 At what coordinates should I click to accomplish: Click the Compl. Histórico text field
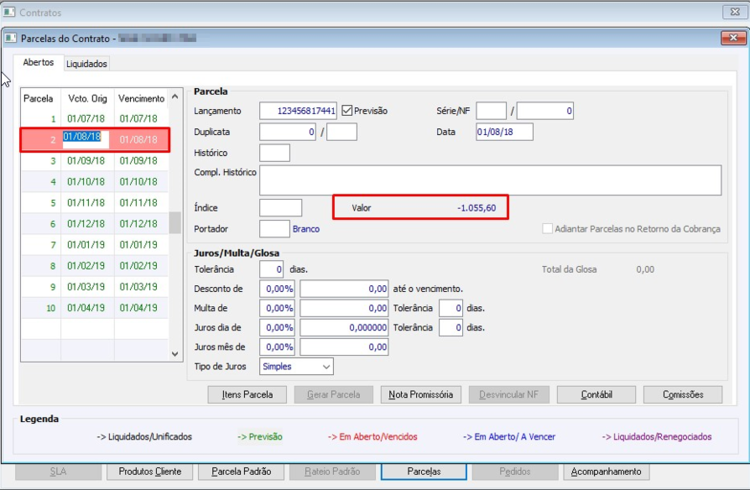[x=490, y=180]
